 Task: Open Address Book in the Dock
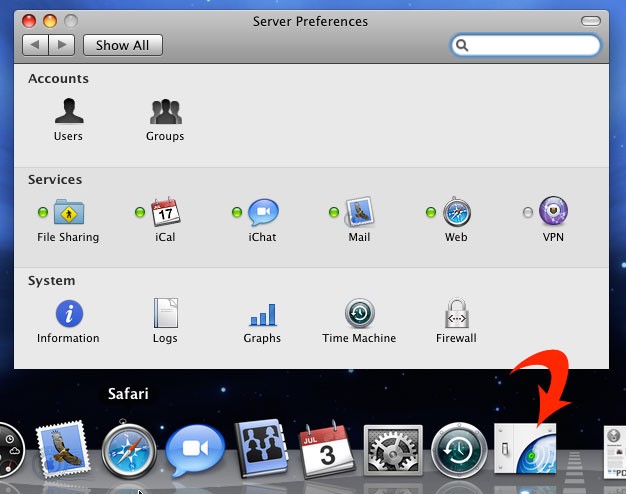261,448
